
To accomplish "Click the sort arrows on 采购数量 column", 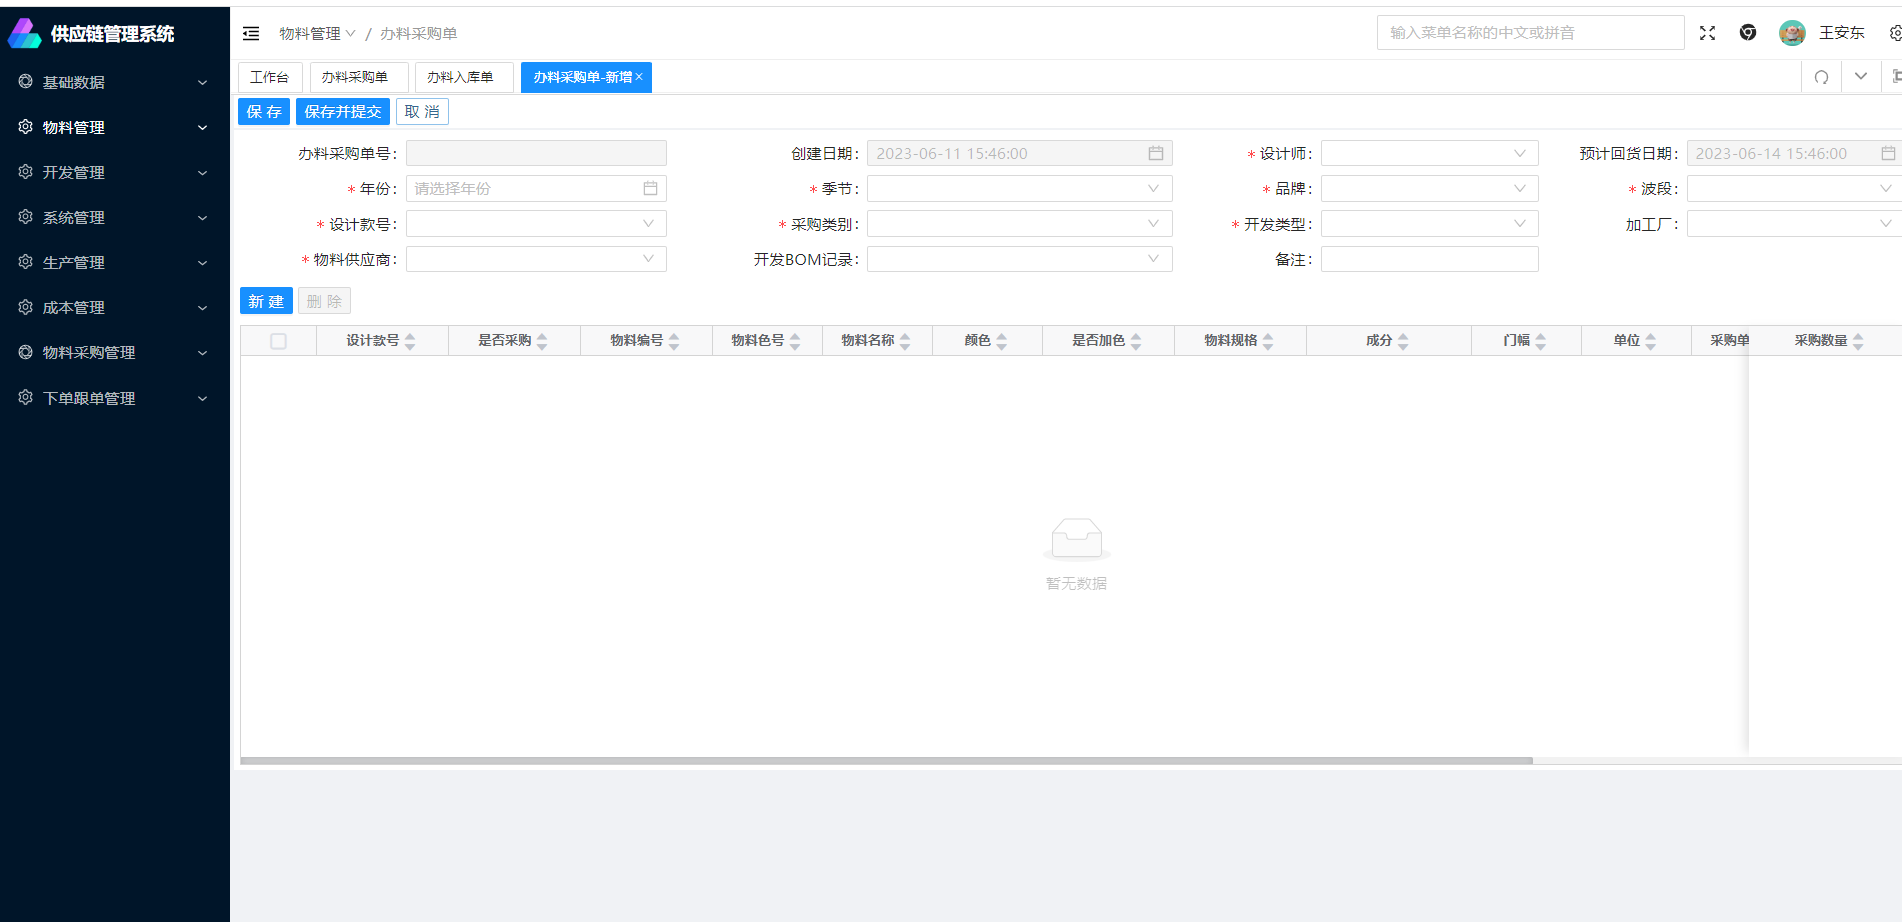I will (x=1858, y=341).
